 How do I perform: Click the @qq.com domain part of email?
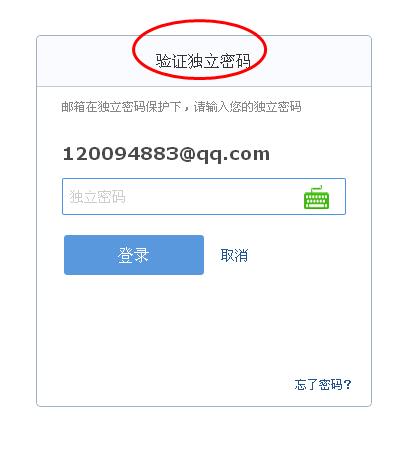click(224, 155)
